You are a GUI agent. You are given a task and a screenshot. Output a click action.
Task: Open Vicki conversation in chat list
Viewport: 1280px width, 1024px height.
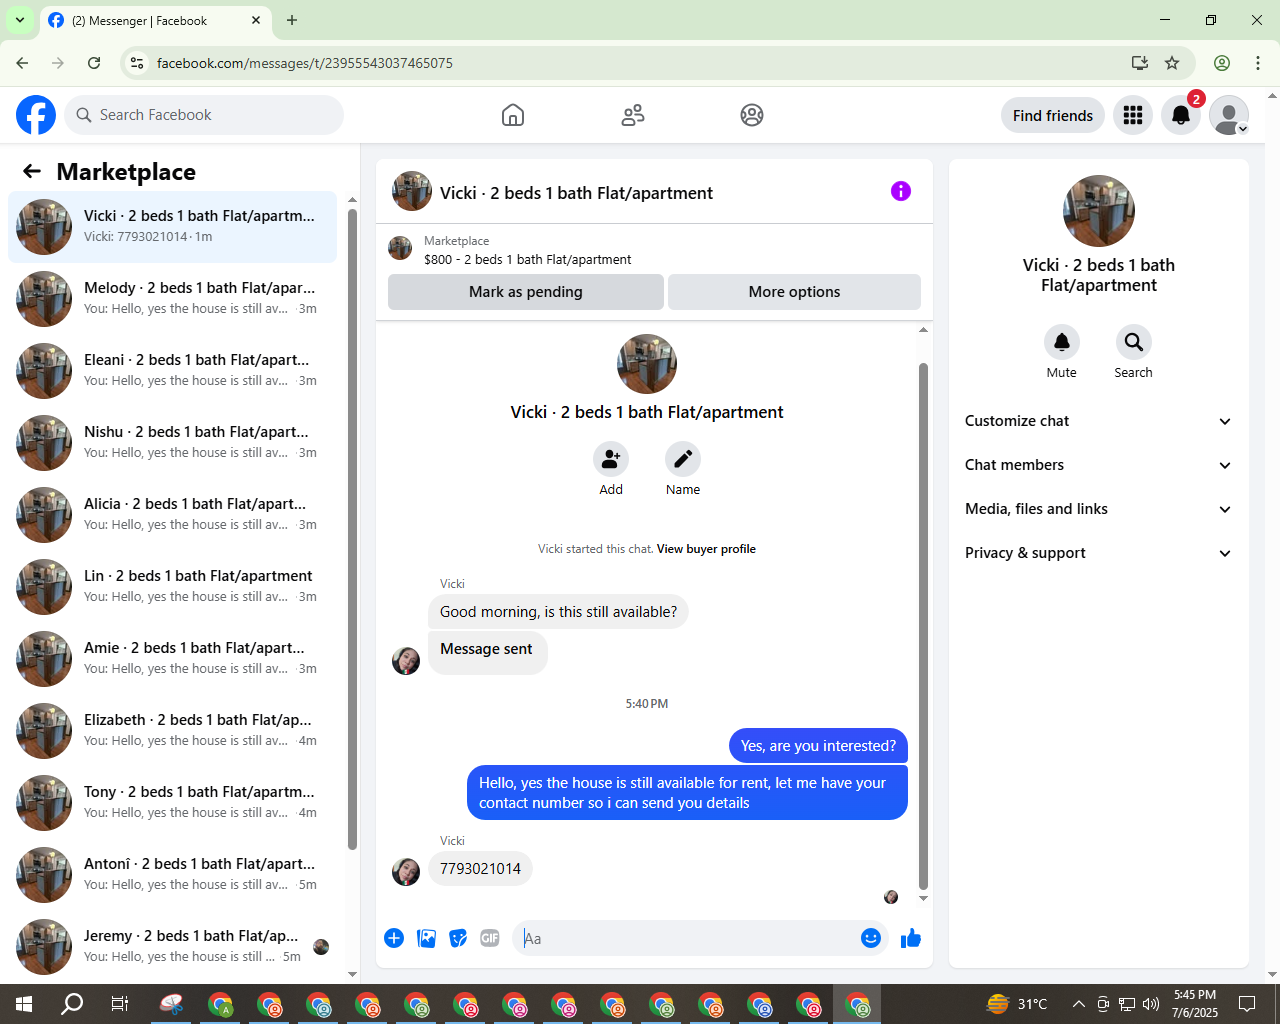coord(172,227)
